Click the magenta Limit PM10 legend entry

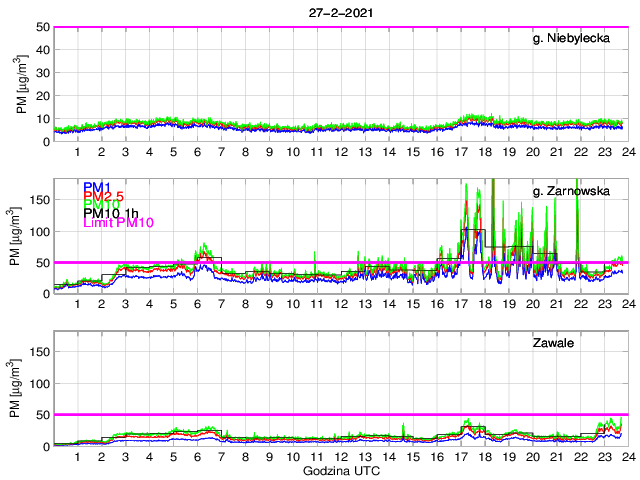click(116, 222)
